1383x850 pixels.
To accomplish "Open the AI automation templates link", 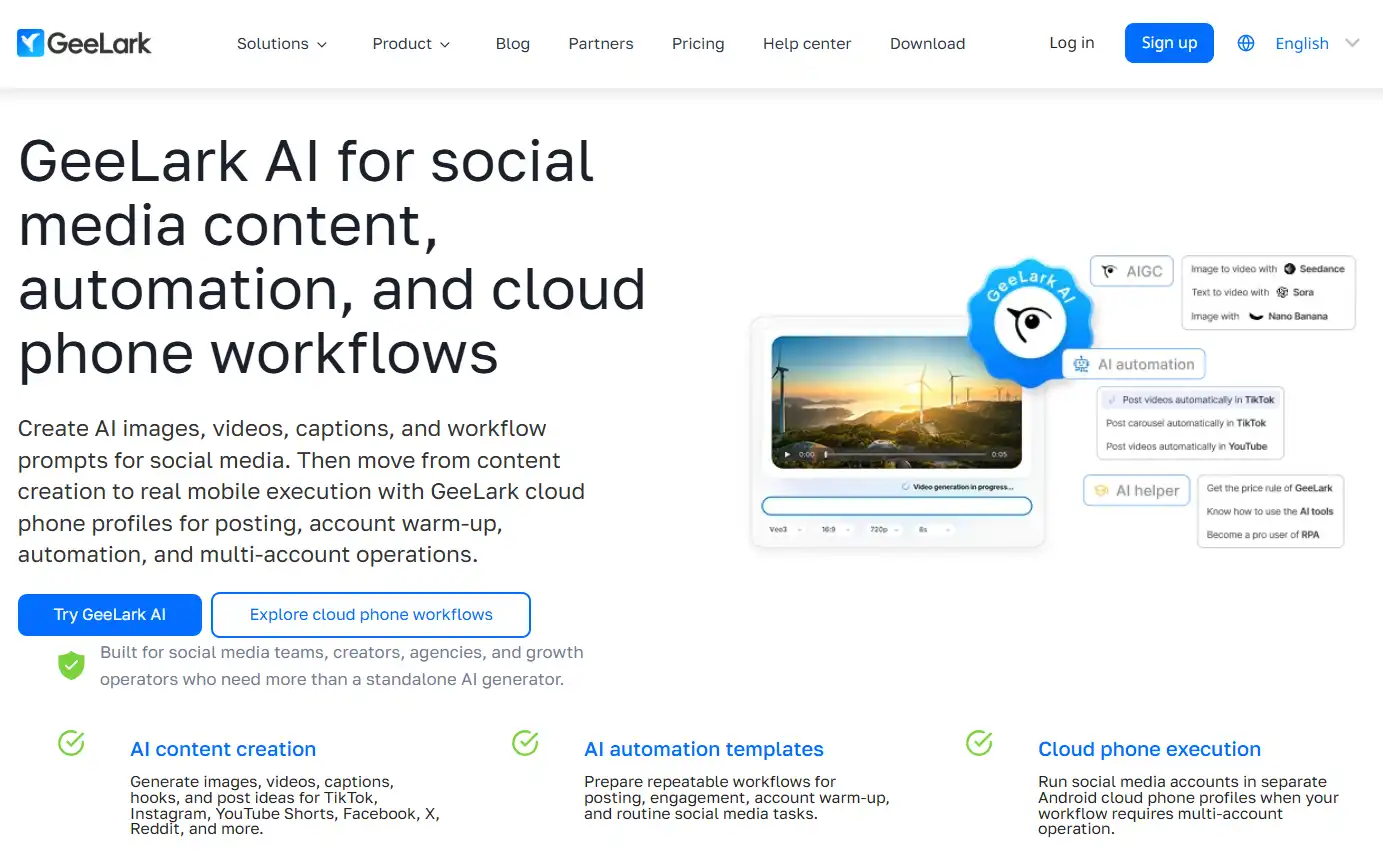I will (x=704, y=749).
